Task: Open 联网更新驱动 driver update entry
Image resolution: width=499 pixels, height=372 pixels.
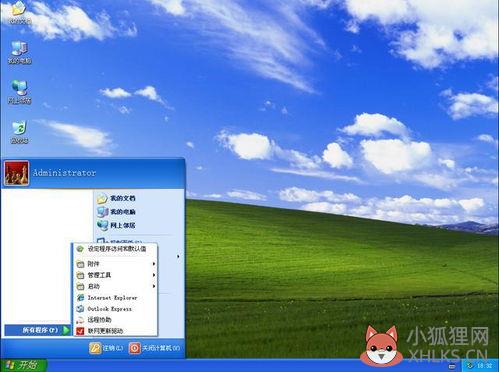Action: 115,331
